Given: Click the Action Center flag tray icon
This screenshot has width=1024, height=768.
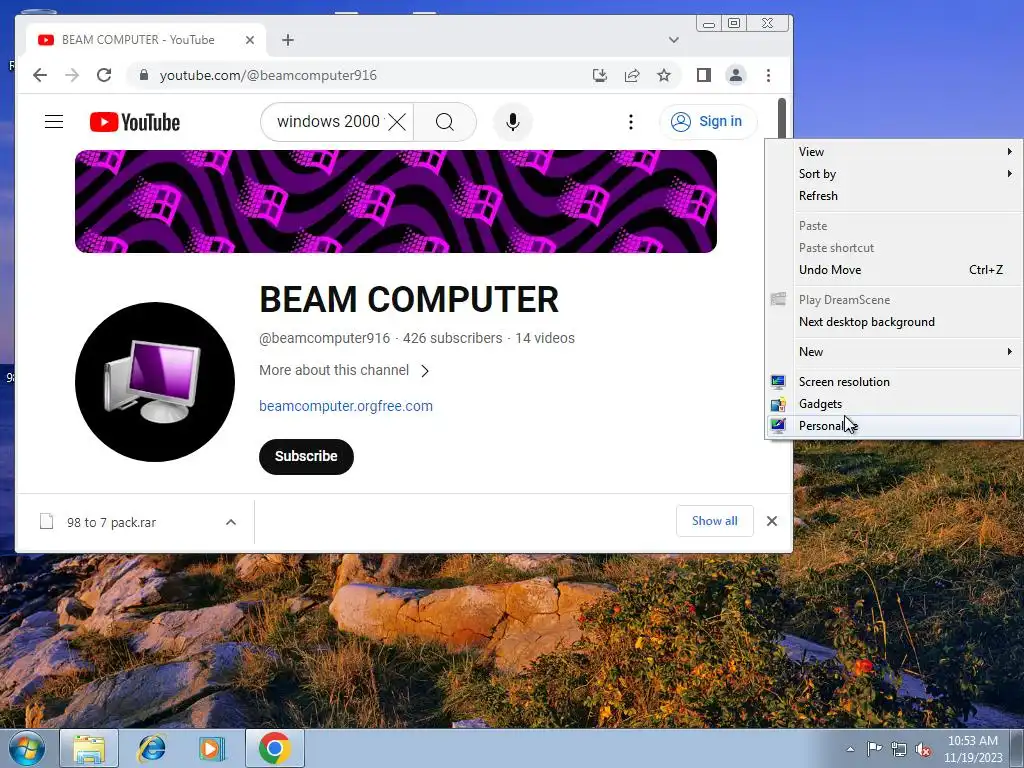Looking at the screenshot, I should tap(874, 749).
